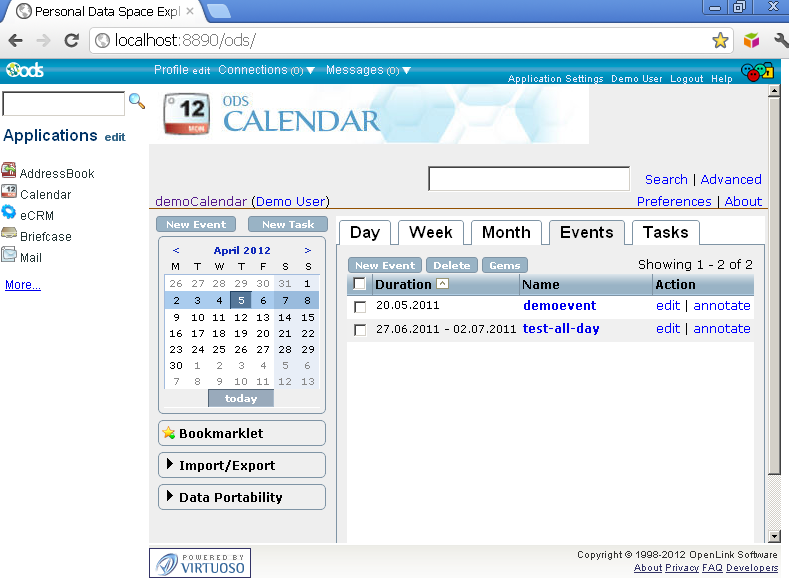Click the magnifying glass search icon
Viewport: 789px width, 586px height.
pos(137,102)
